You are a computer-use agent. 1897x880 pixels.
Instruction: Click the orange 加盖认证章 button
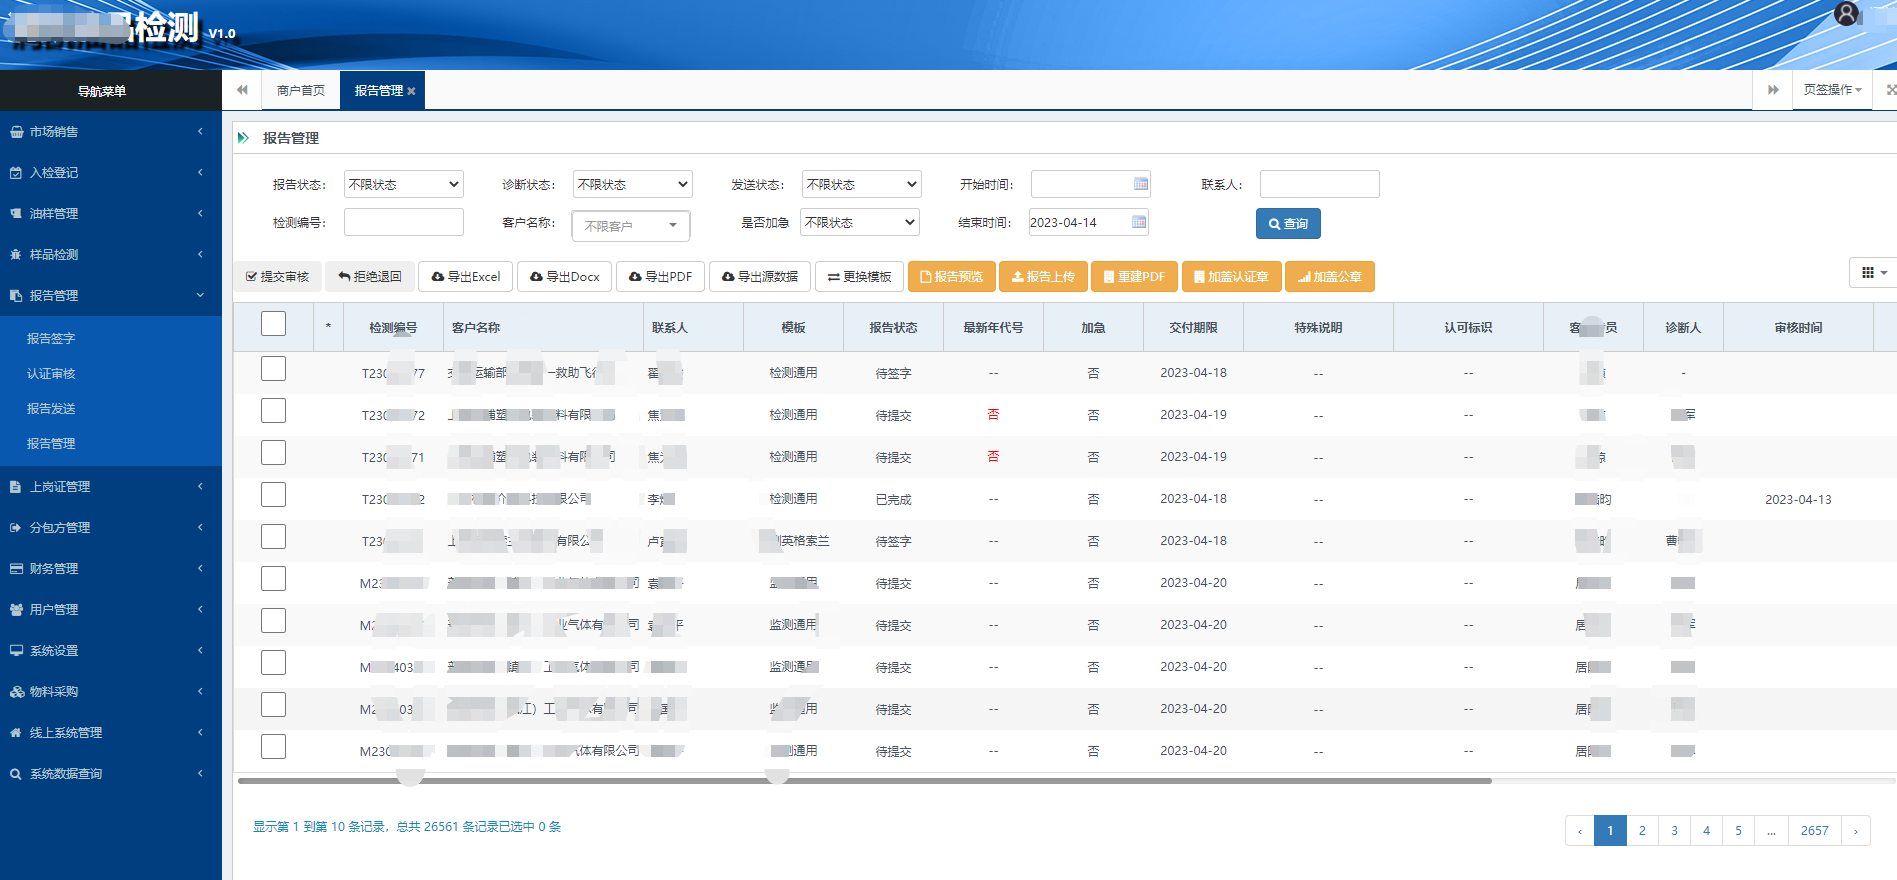pos(1231,277)
